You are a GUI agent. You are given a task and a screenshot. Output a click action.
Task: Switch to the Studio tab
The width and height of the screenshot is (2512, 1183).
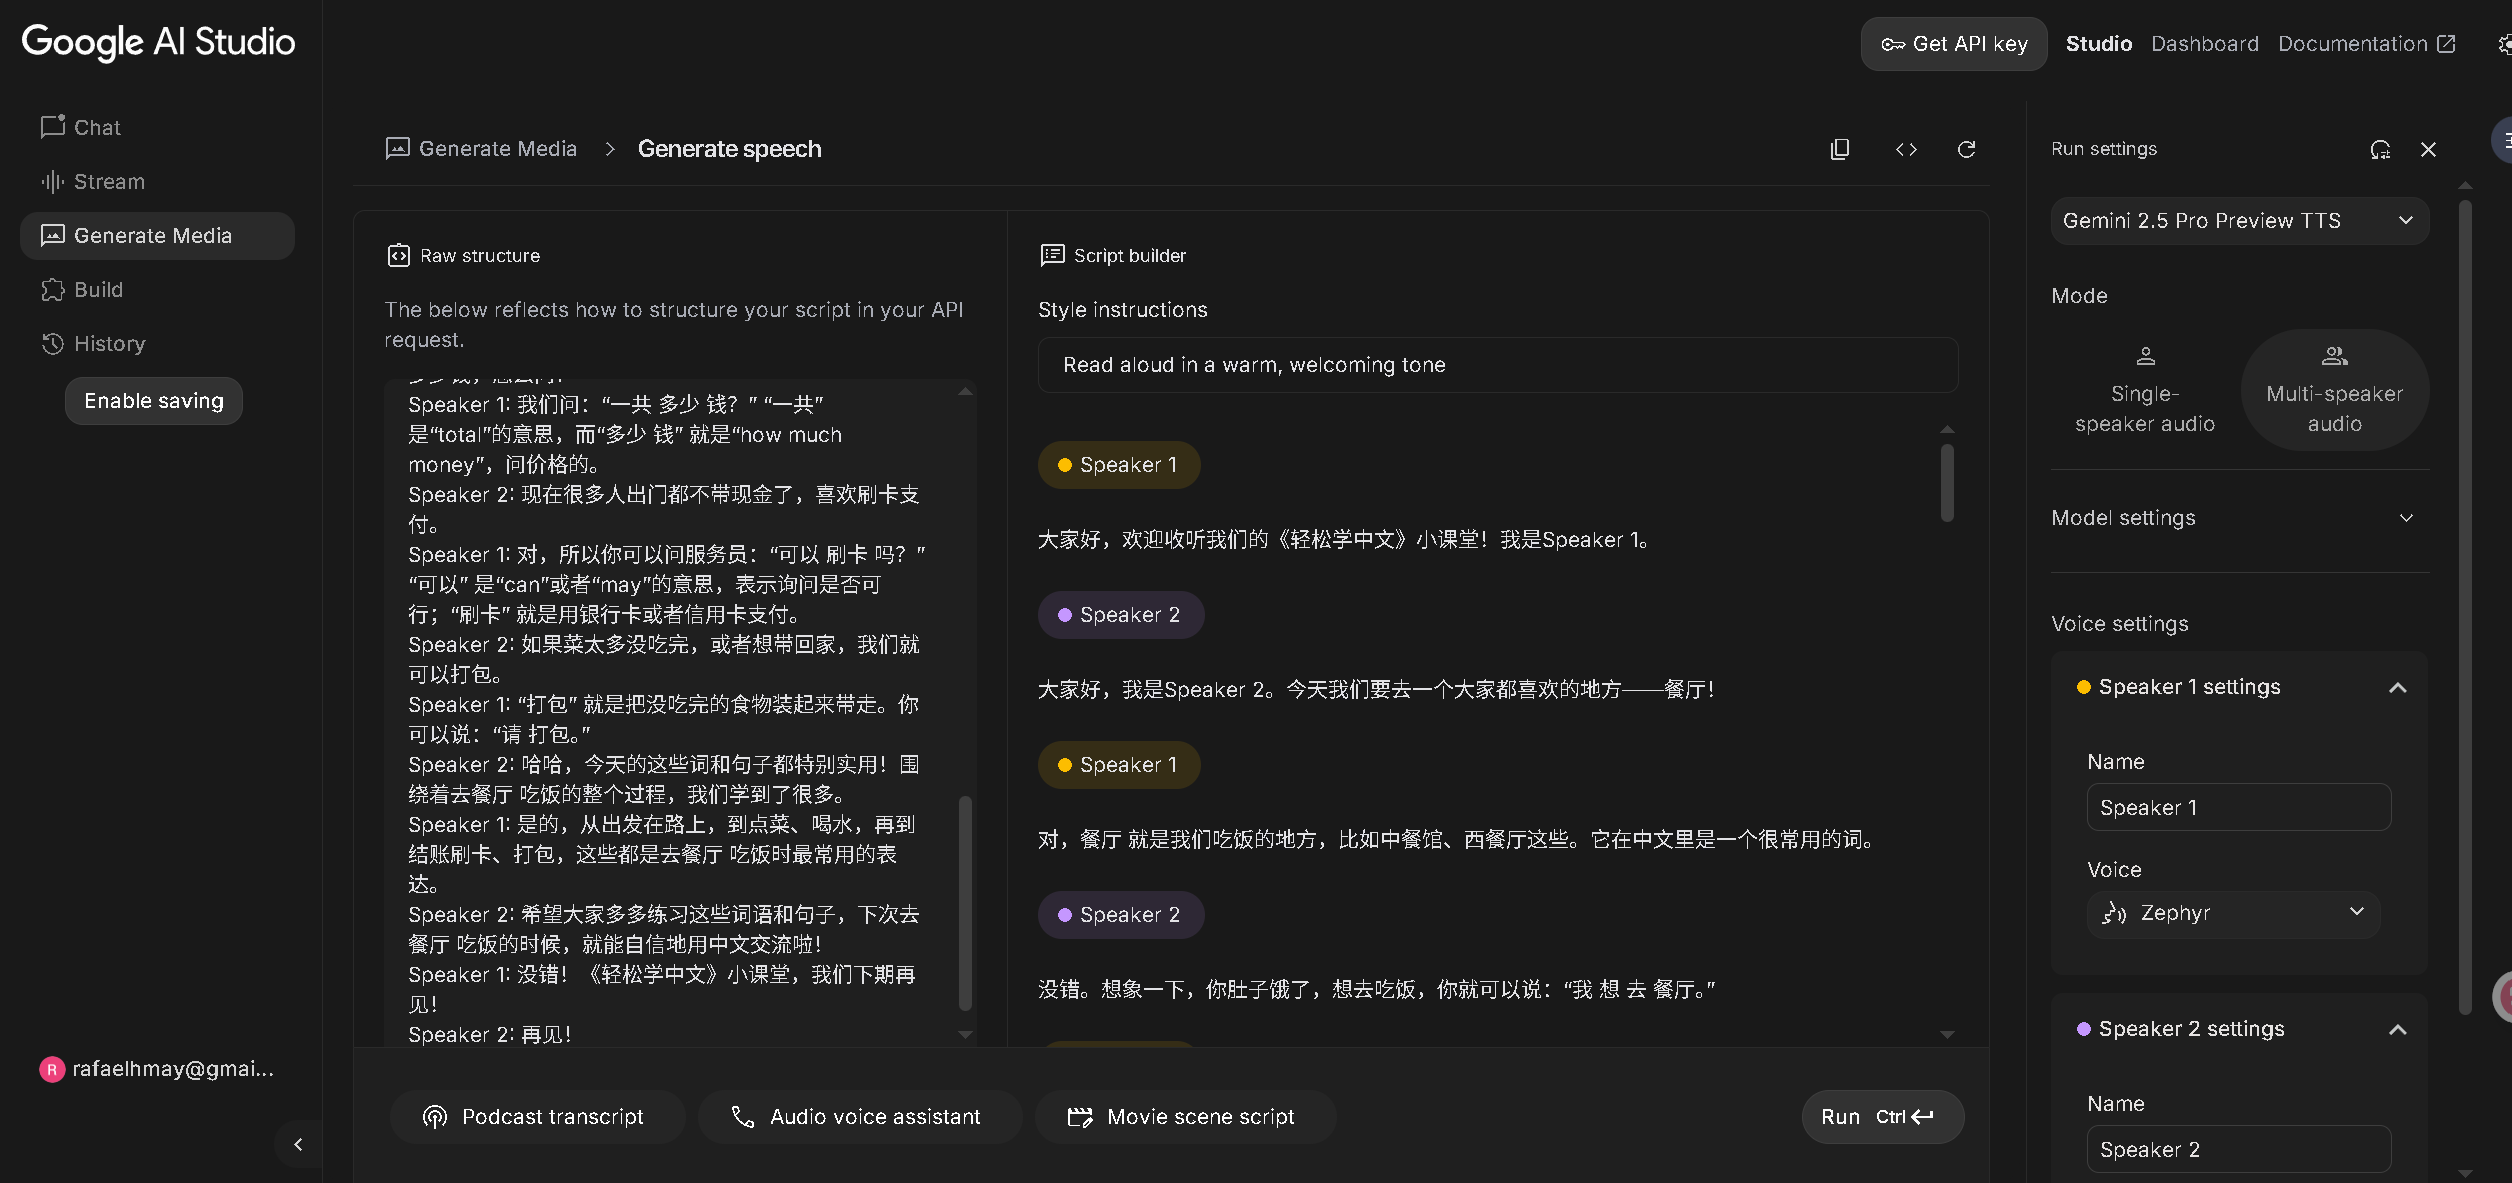2099,44
